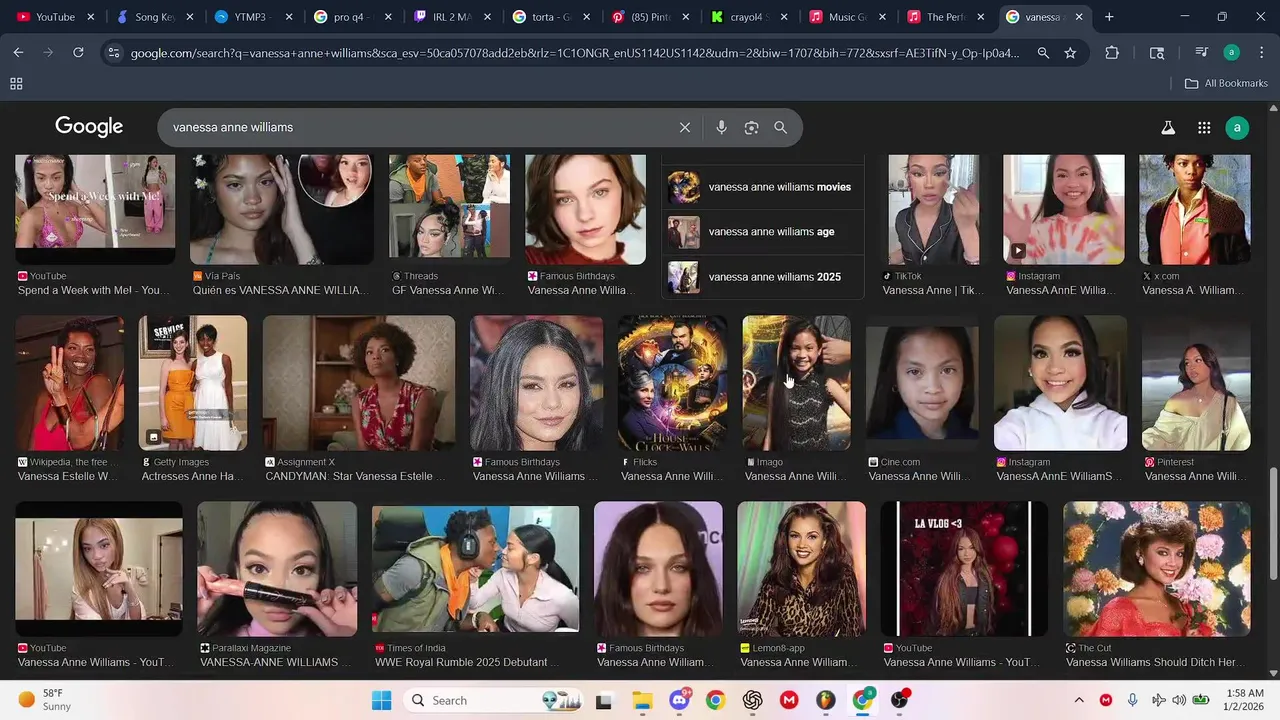The image size is (1280, 720).
Task: Open ChatGPT app from taskbar
Action: [x=752, y=700]
